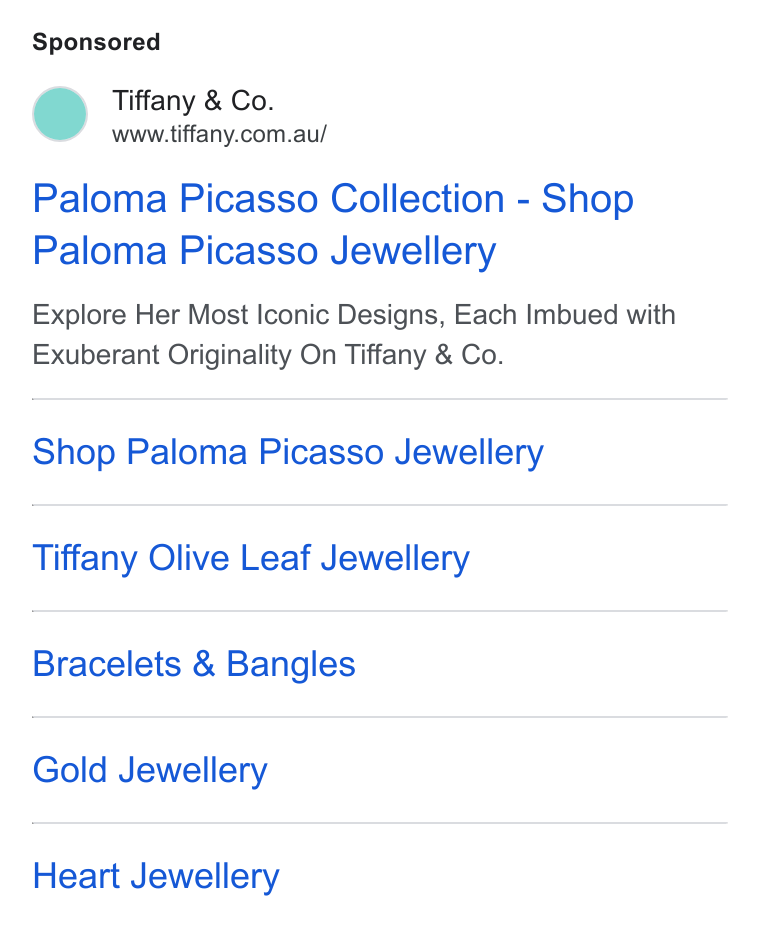Open the Heart Jewellery link
The width and height of the screenshot is (760, 928).
[x=156, y=876]
